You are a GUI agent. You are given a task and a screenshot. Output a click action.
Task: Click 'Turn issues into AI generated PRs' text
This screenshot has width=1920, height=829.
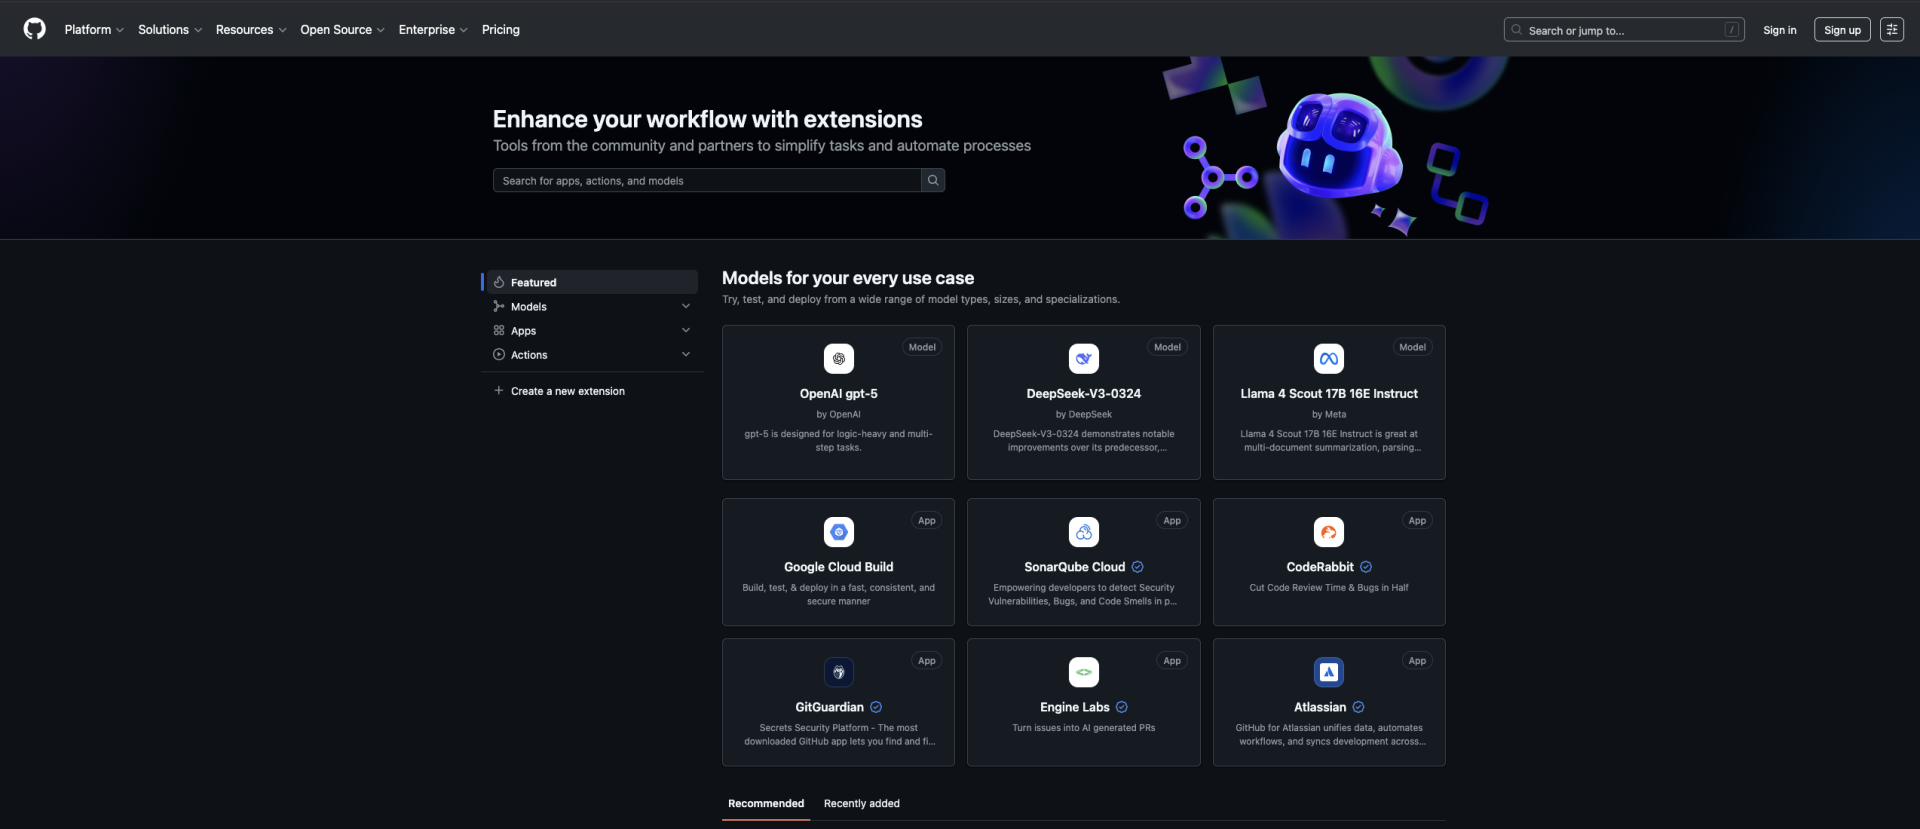pos(1084,728)
